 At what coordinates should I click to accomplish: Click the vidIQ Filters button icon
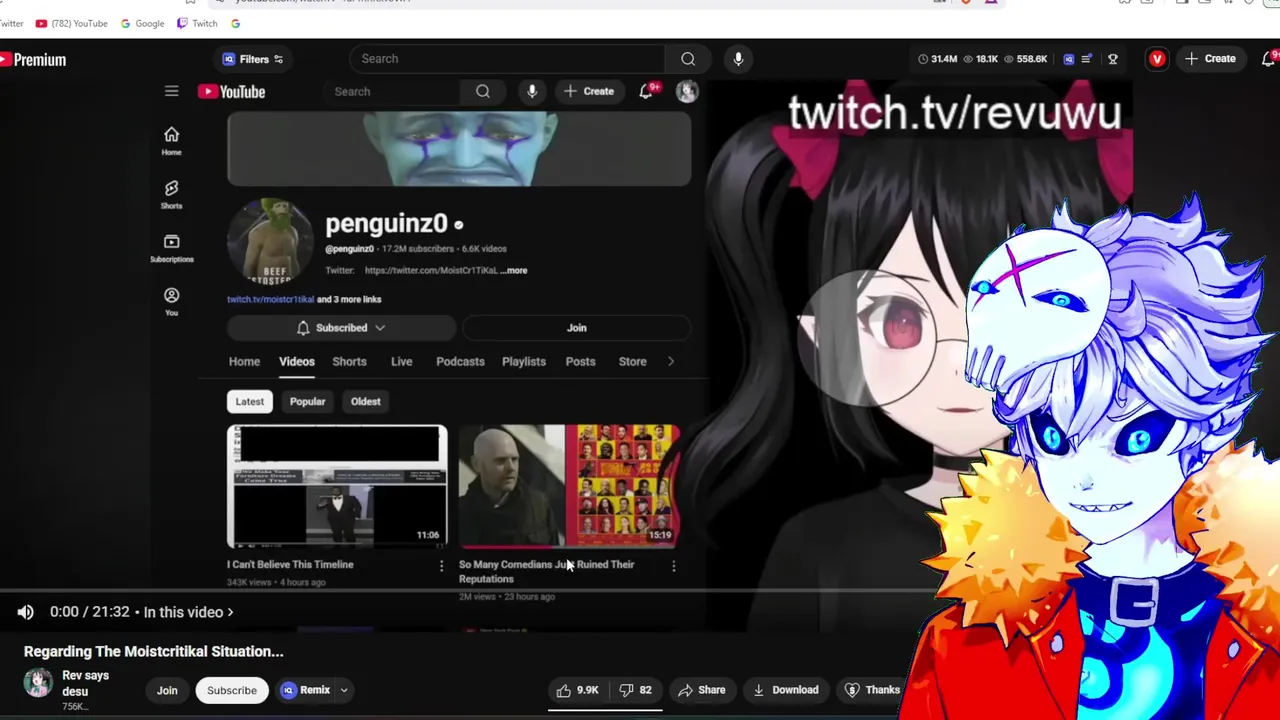pos(229,59)
